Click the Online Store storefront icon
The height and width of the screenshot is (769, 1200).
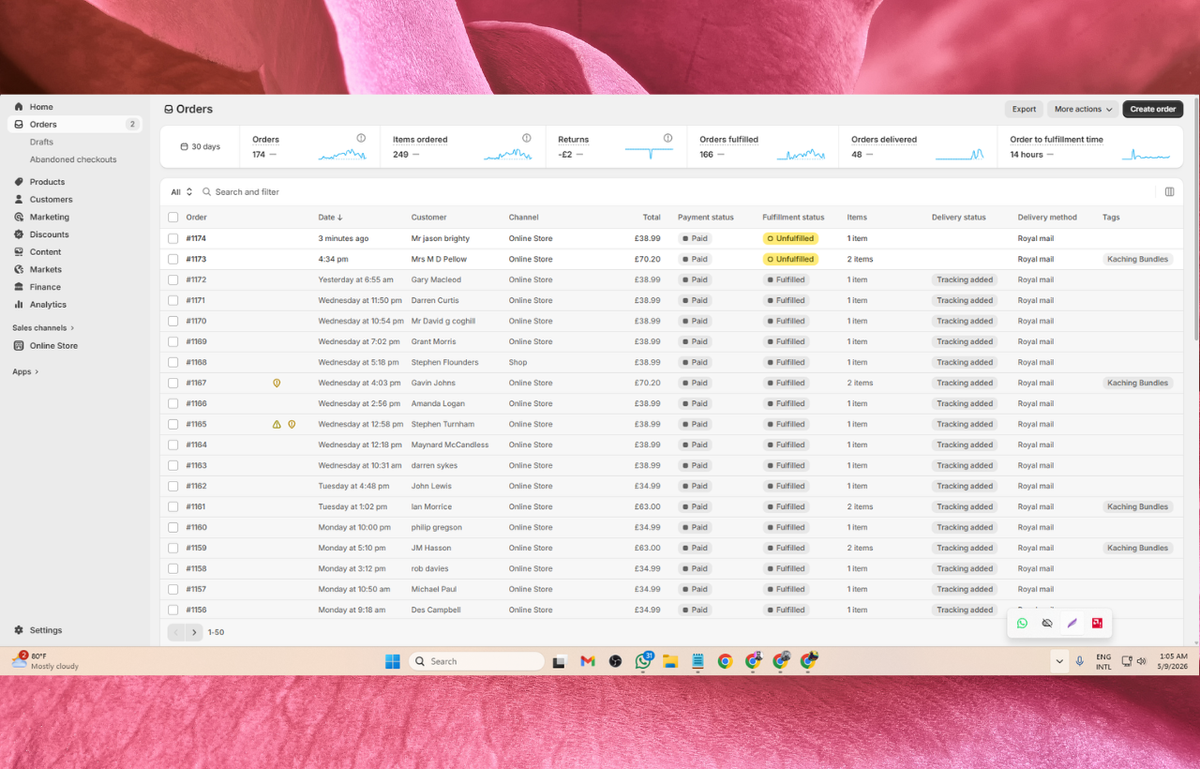[x=19, y=346]
